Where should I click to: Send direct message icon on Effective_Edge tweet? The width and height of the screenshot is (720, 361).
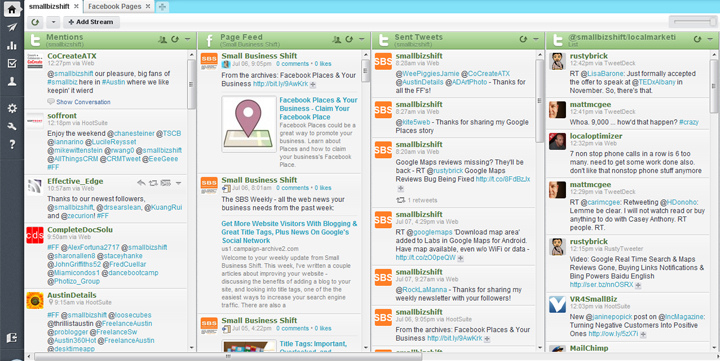166,183
